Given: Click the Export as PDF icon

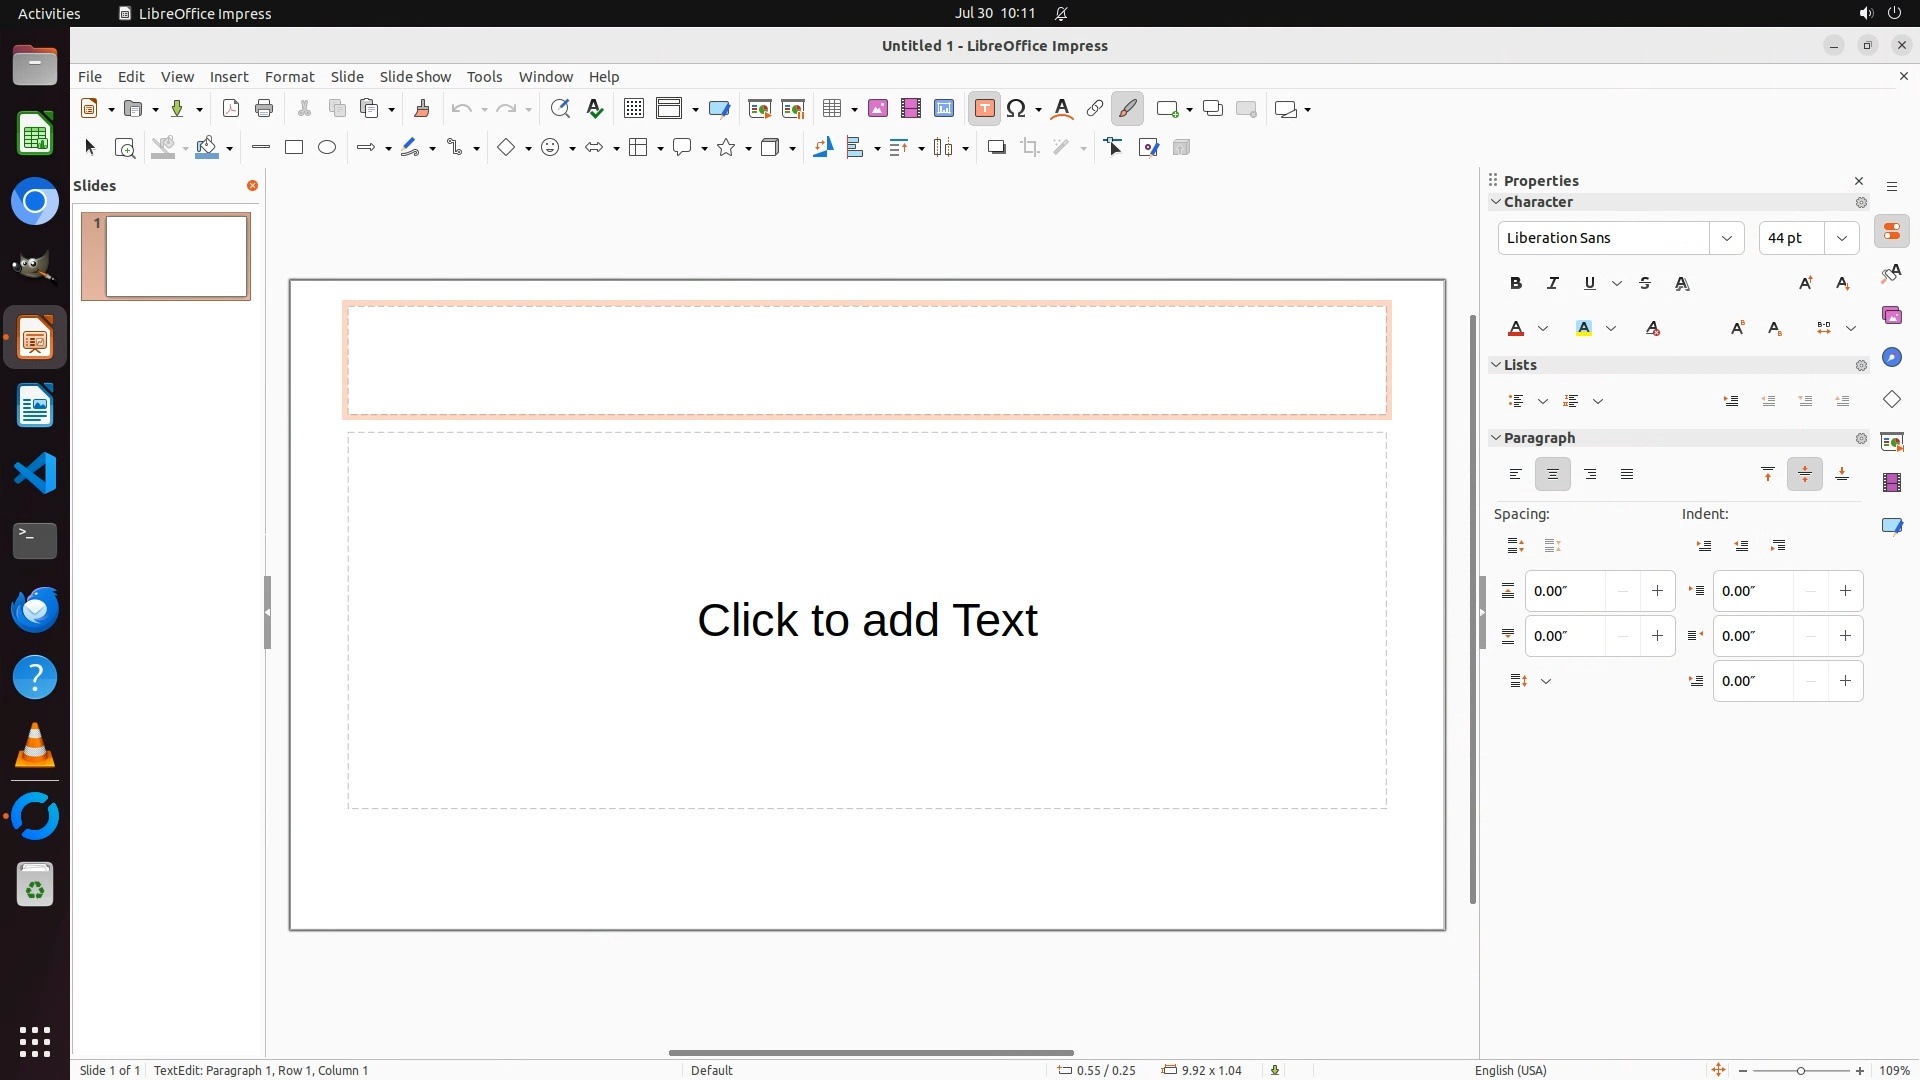Looking at the screenshot, I should pos(231,109).
